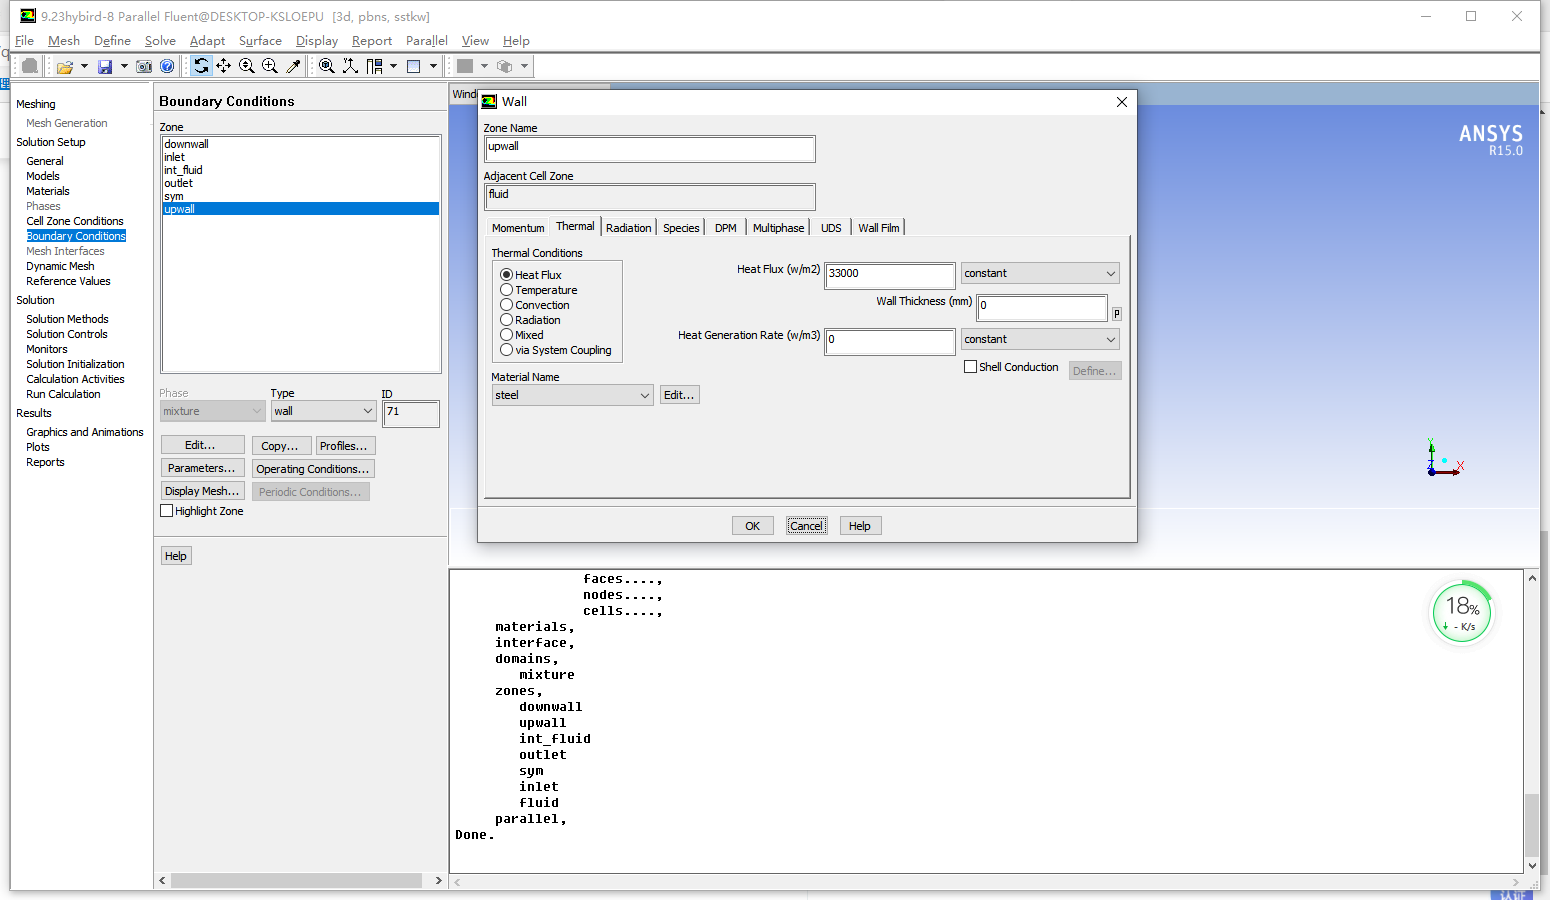Click the Operating Conditions button
1550x900 pixels.
(x=312, y=469)
